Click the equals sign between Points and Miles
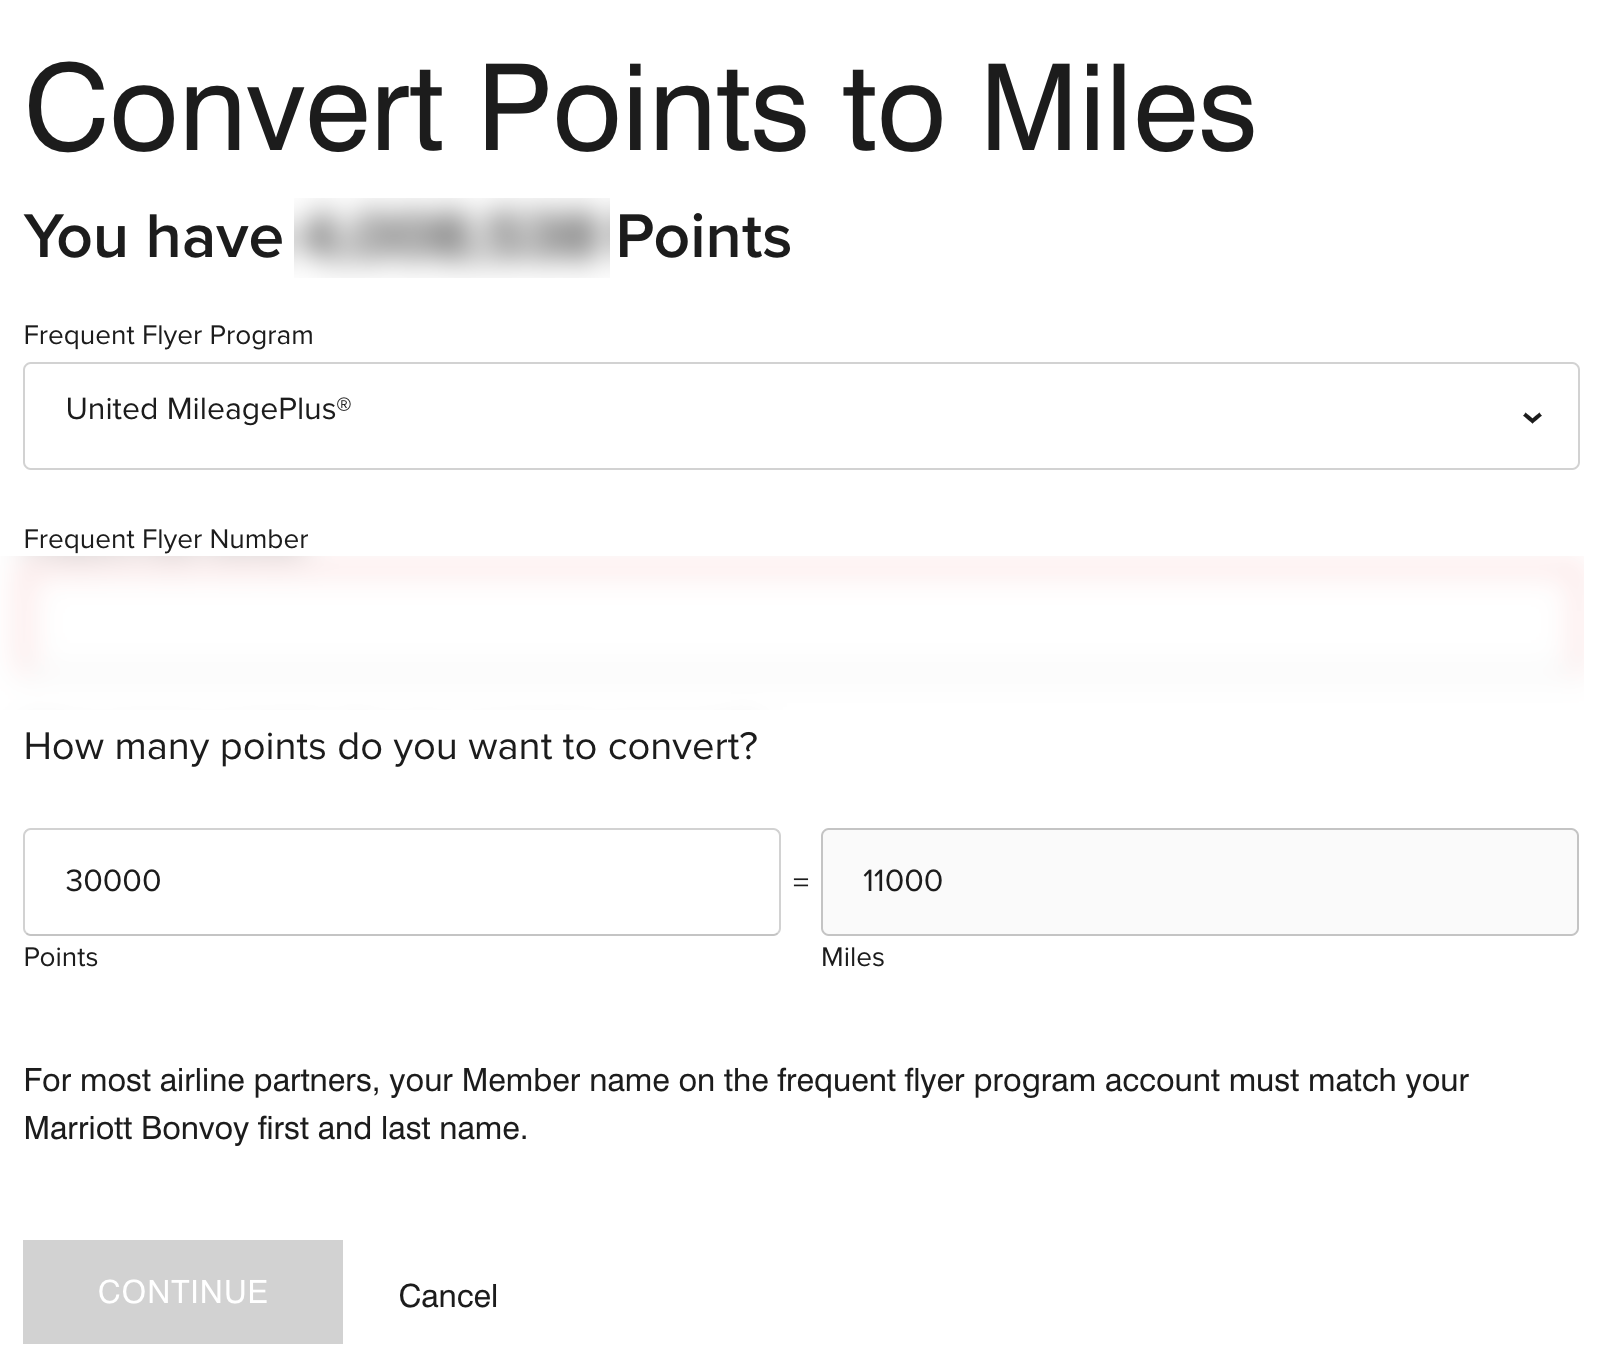 800,881
